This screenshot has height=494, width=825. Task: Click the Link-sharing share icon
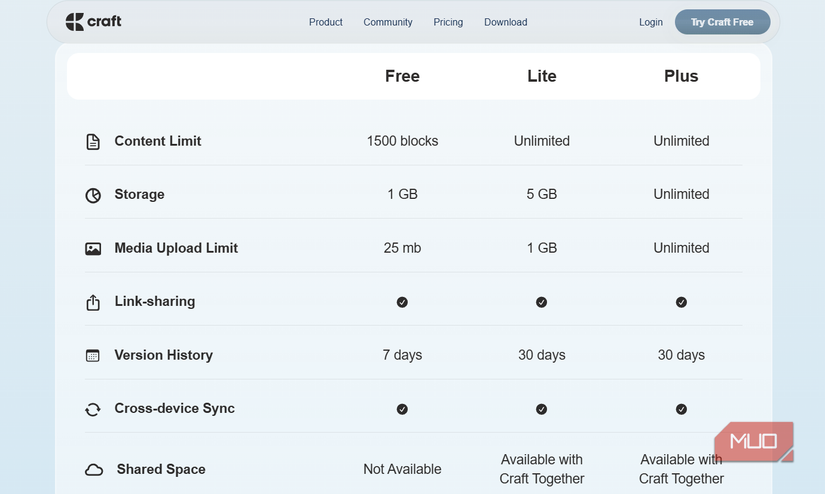click(x=93, y=303)
